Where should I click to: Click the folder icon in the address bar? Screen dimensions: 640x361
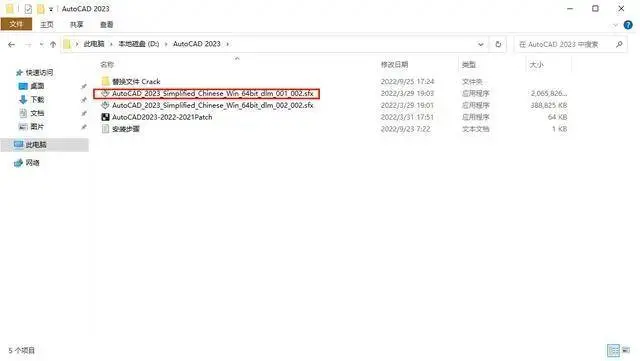click(x=67, y=44)
